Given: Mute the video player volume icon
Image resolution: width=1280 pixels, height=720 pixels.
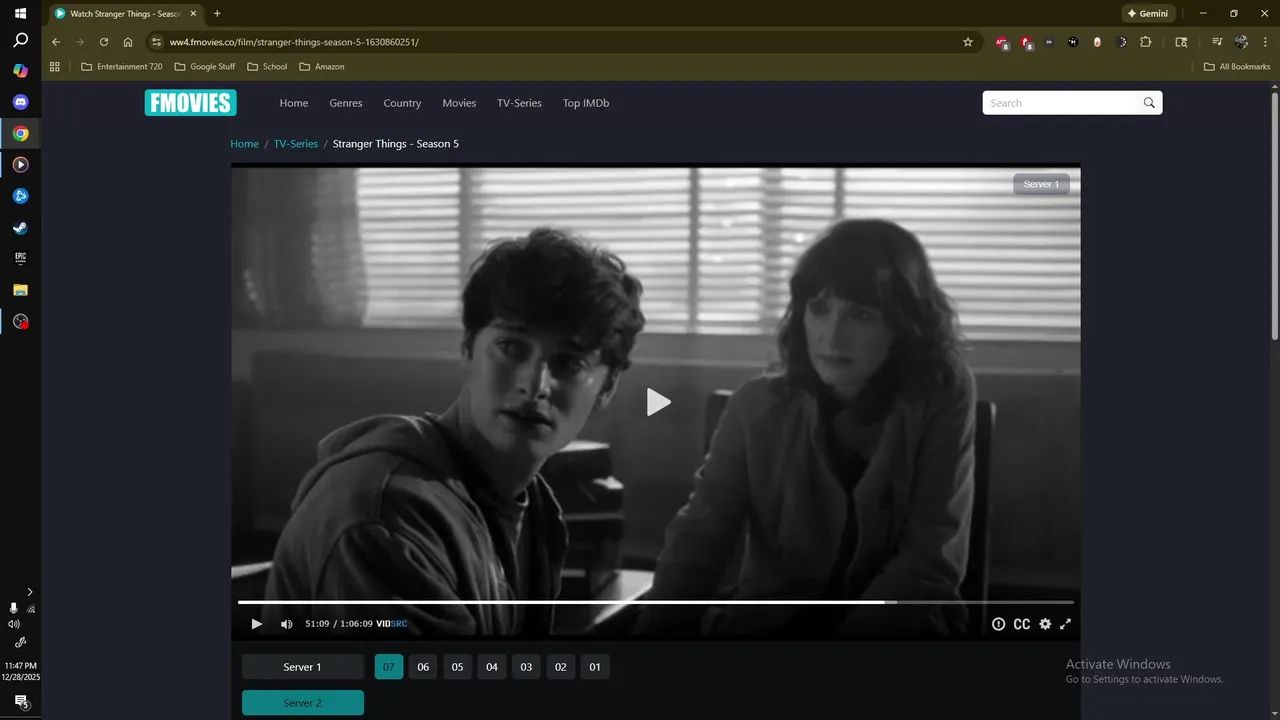Looking at the screenshot, I should (286, 624).
